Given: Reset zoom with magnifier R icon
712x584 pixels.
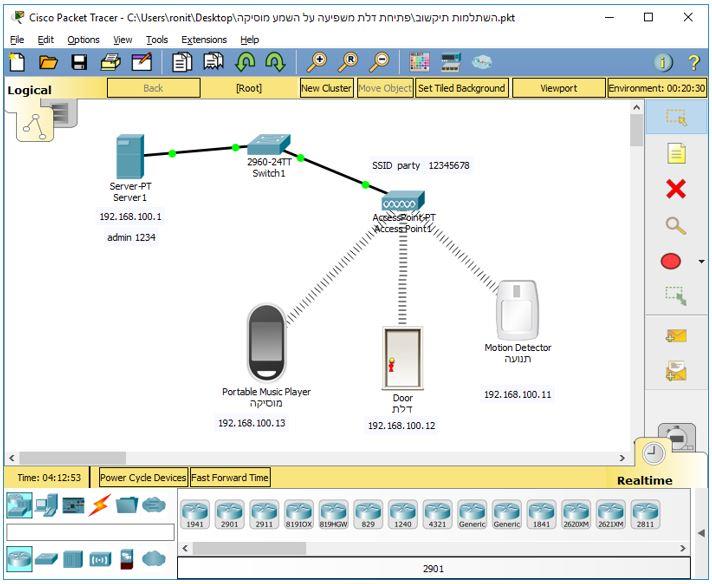Looking at the screenshot, I should tap(348, 62).
